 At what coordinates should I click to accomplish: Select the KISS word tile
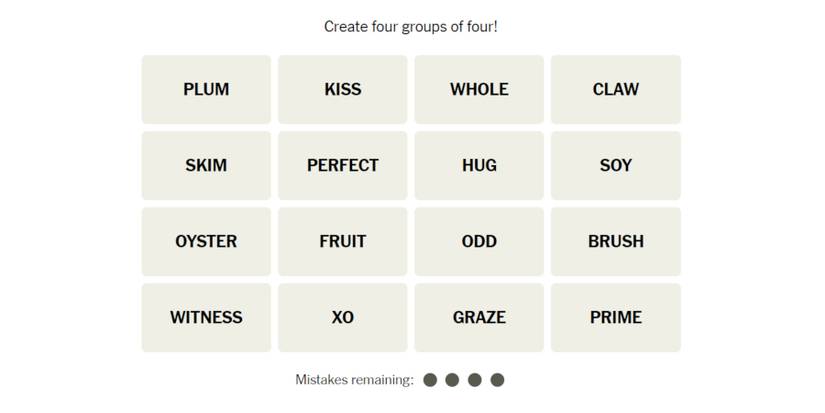342,89
